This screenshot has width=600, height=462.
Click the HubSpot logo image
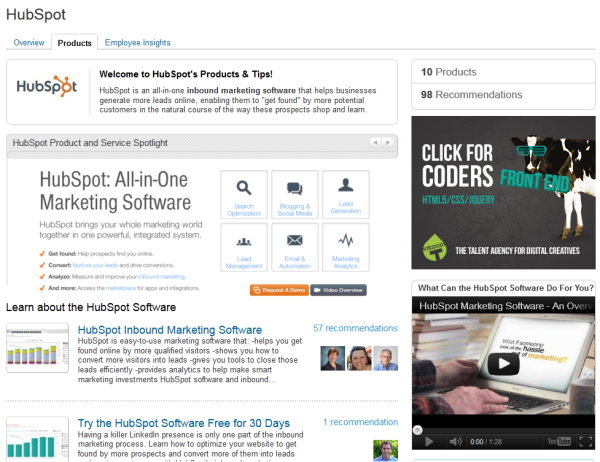pyautogui.click(x=47, y=87)
